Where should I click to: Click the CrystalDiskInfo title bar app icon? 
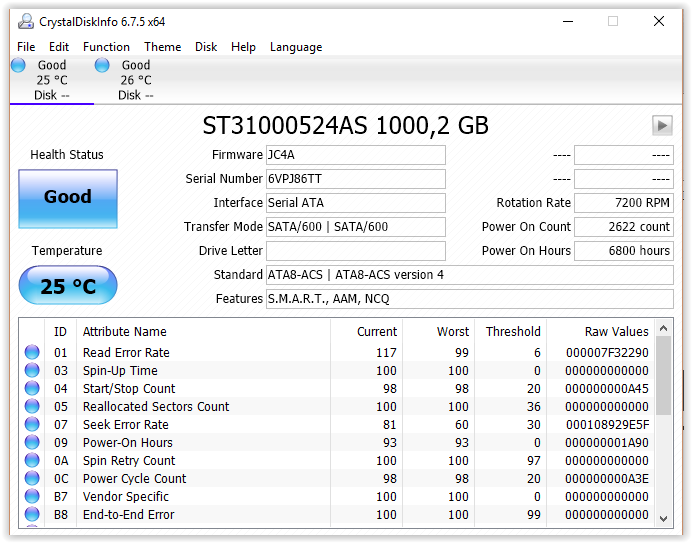pyautogui.click(x=26, y=21)
